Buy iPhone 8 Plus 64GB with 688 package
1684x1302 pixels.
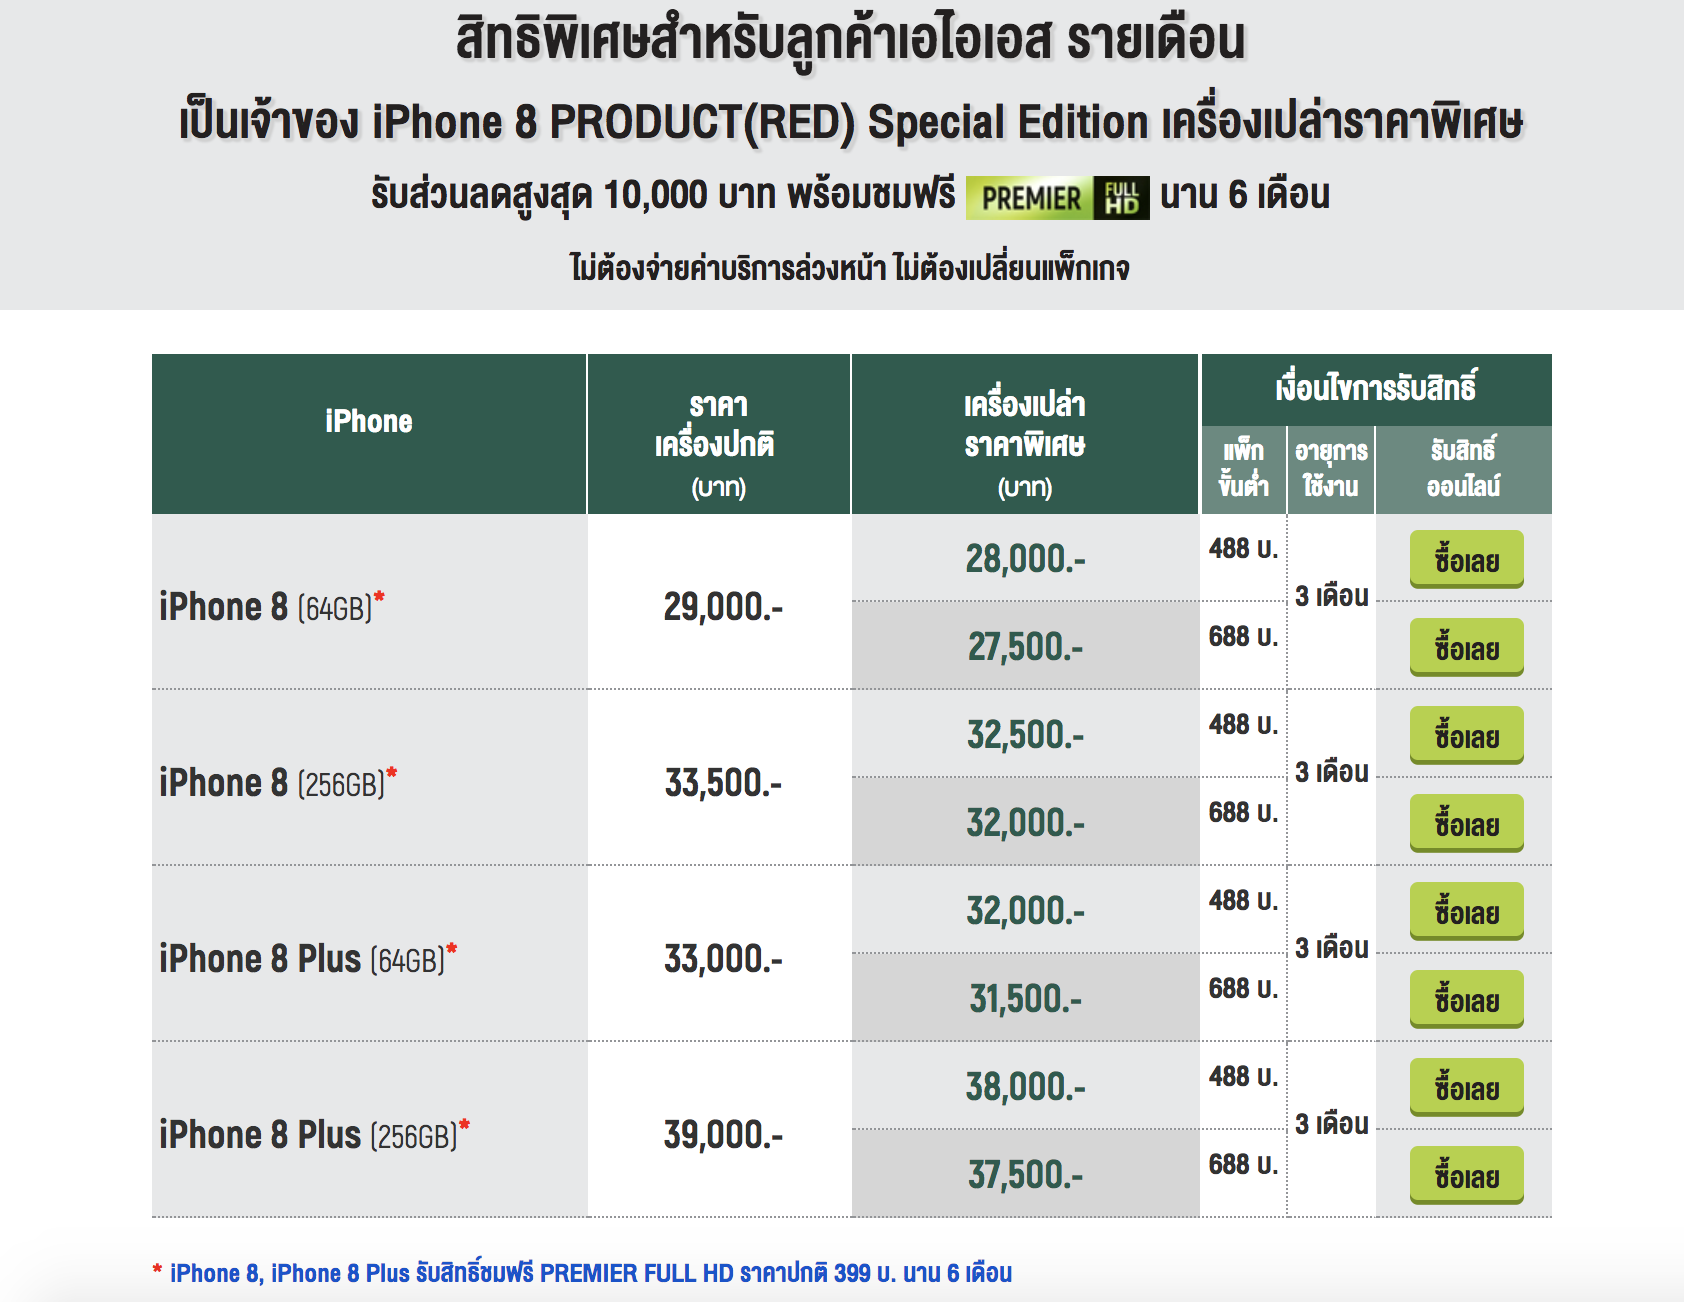click(1466, 999)
